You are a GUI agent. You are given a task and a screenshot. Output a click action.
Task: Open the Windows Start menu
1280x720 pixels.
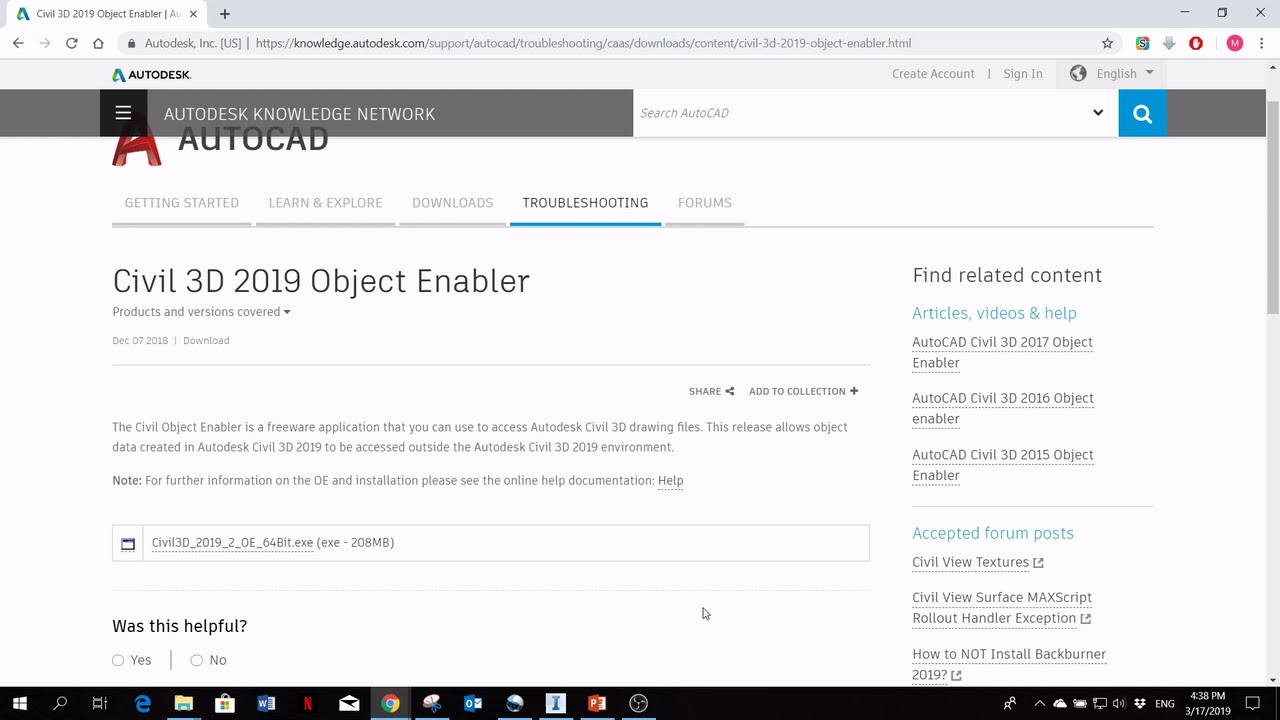tap(19, 703)
